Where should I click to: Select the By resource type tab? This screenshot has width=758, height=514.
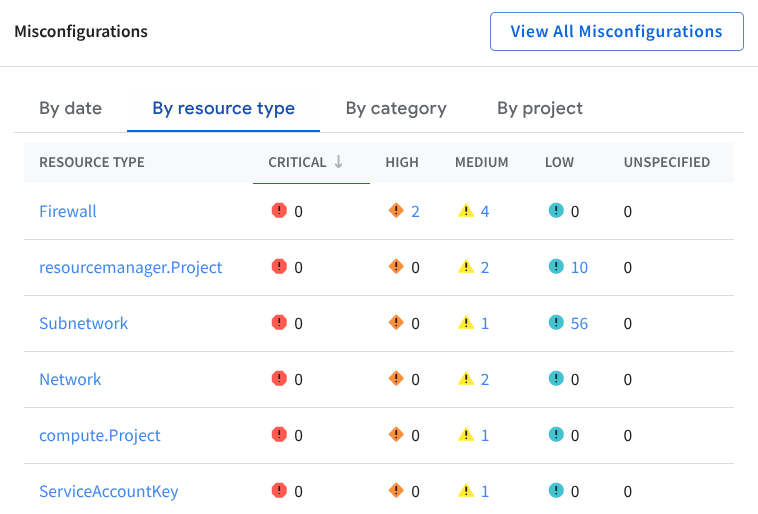click(x=223, y=108)
